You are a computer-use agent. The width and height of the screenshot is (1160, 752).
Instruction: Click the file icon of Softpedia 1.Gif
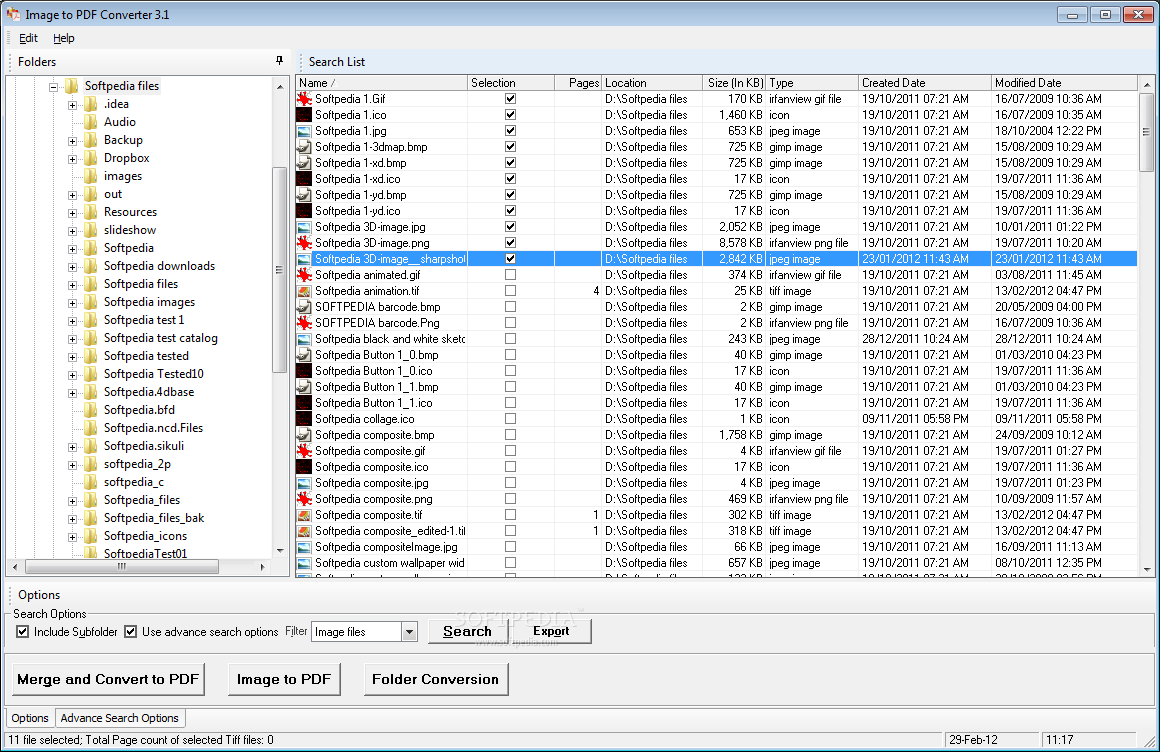[303, 98]
